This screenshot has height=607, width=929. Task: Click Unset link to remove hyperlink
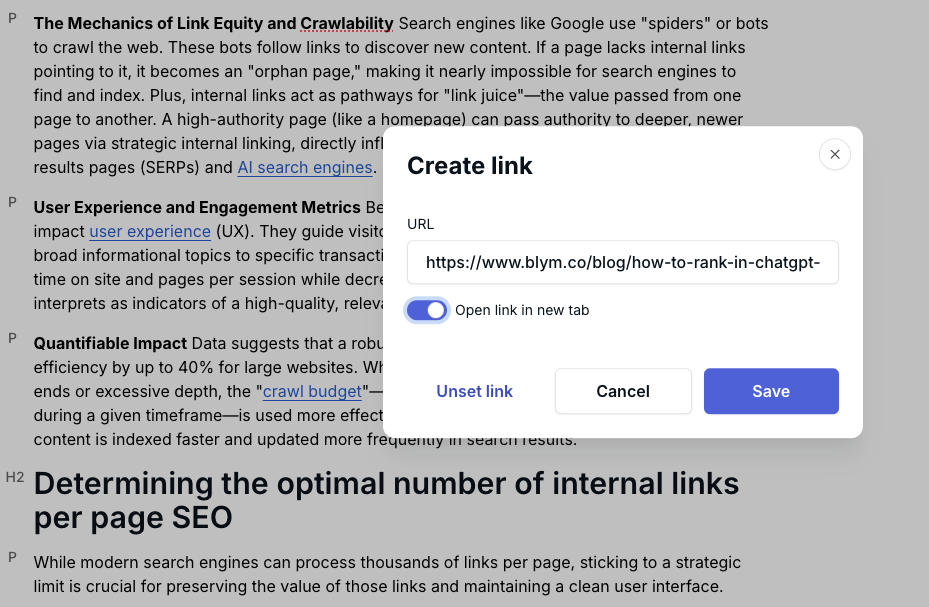coord(474,391)
